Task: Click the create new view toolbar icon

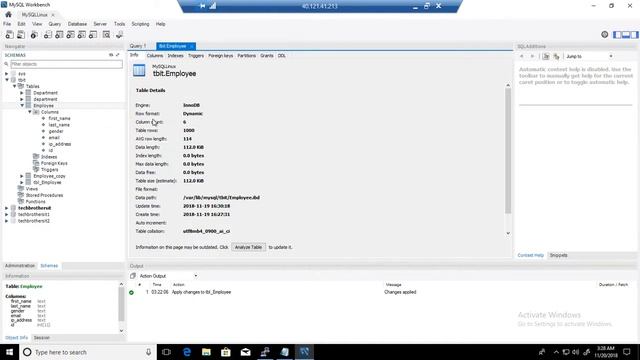Action: pyautogui.click(x=71, y=35)
